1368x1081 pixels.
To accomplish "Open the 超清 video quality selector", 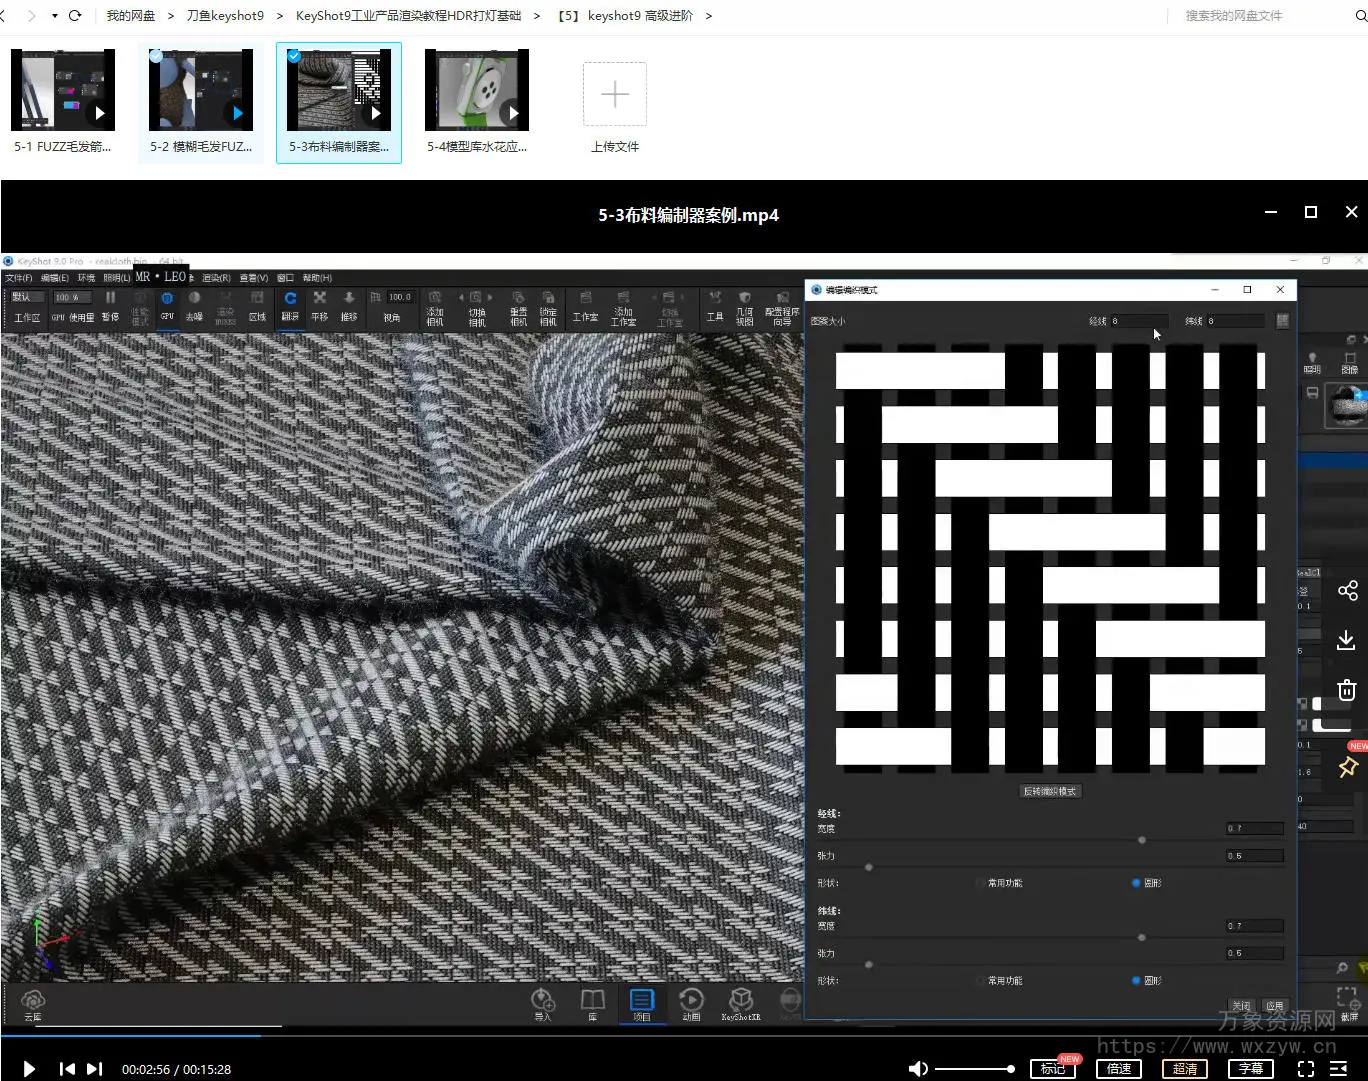I will tap(1185, 1069).
